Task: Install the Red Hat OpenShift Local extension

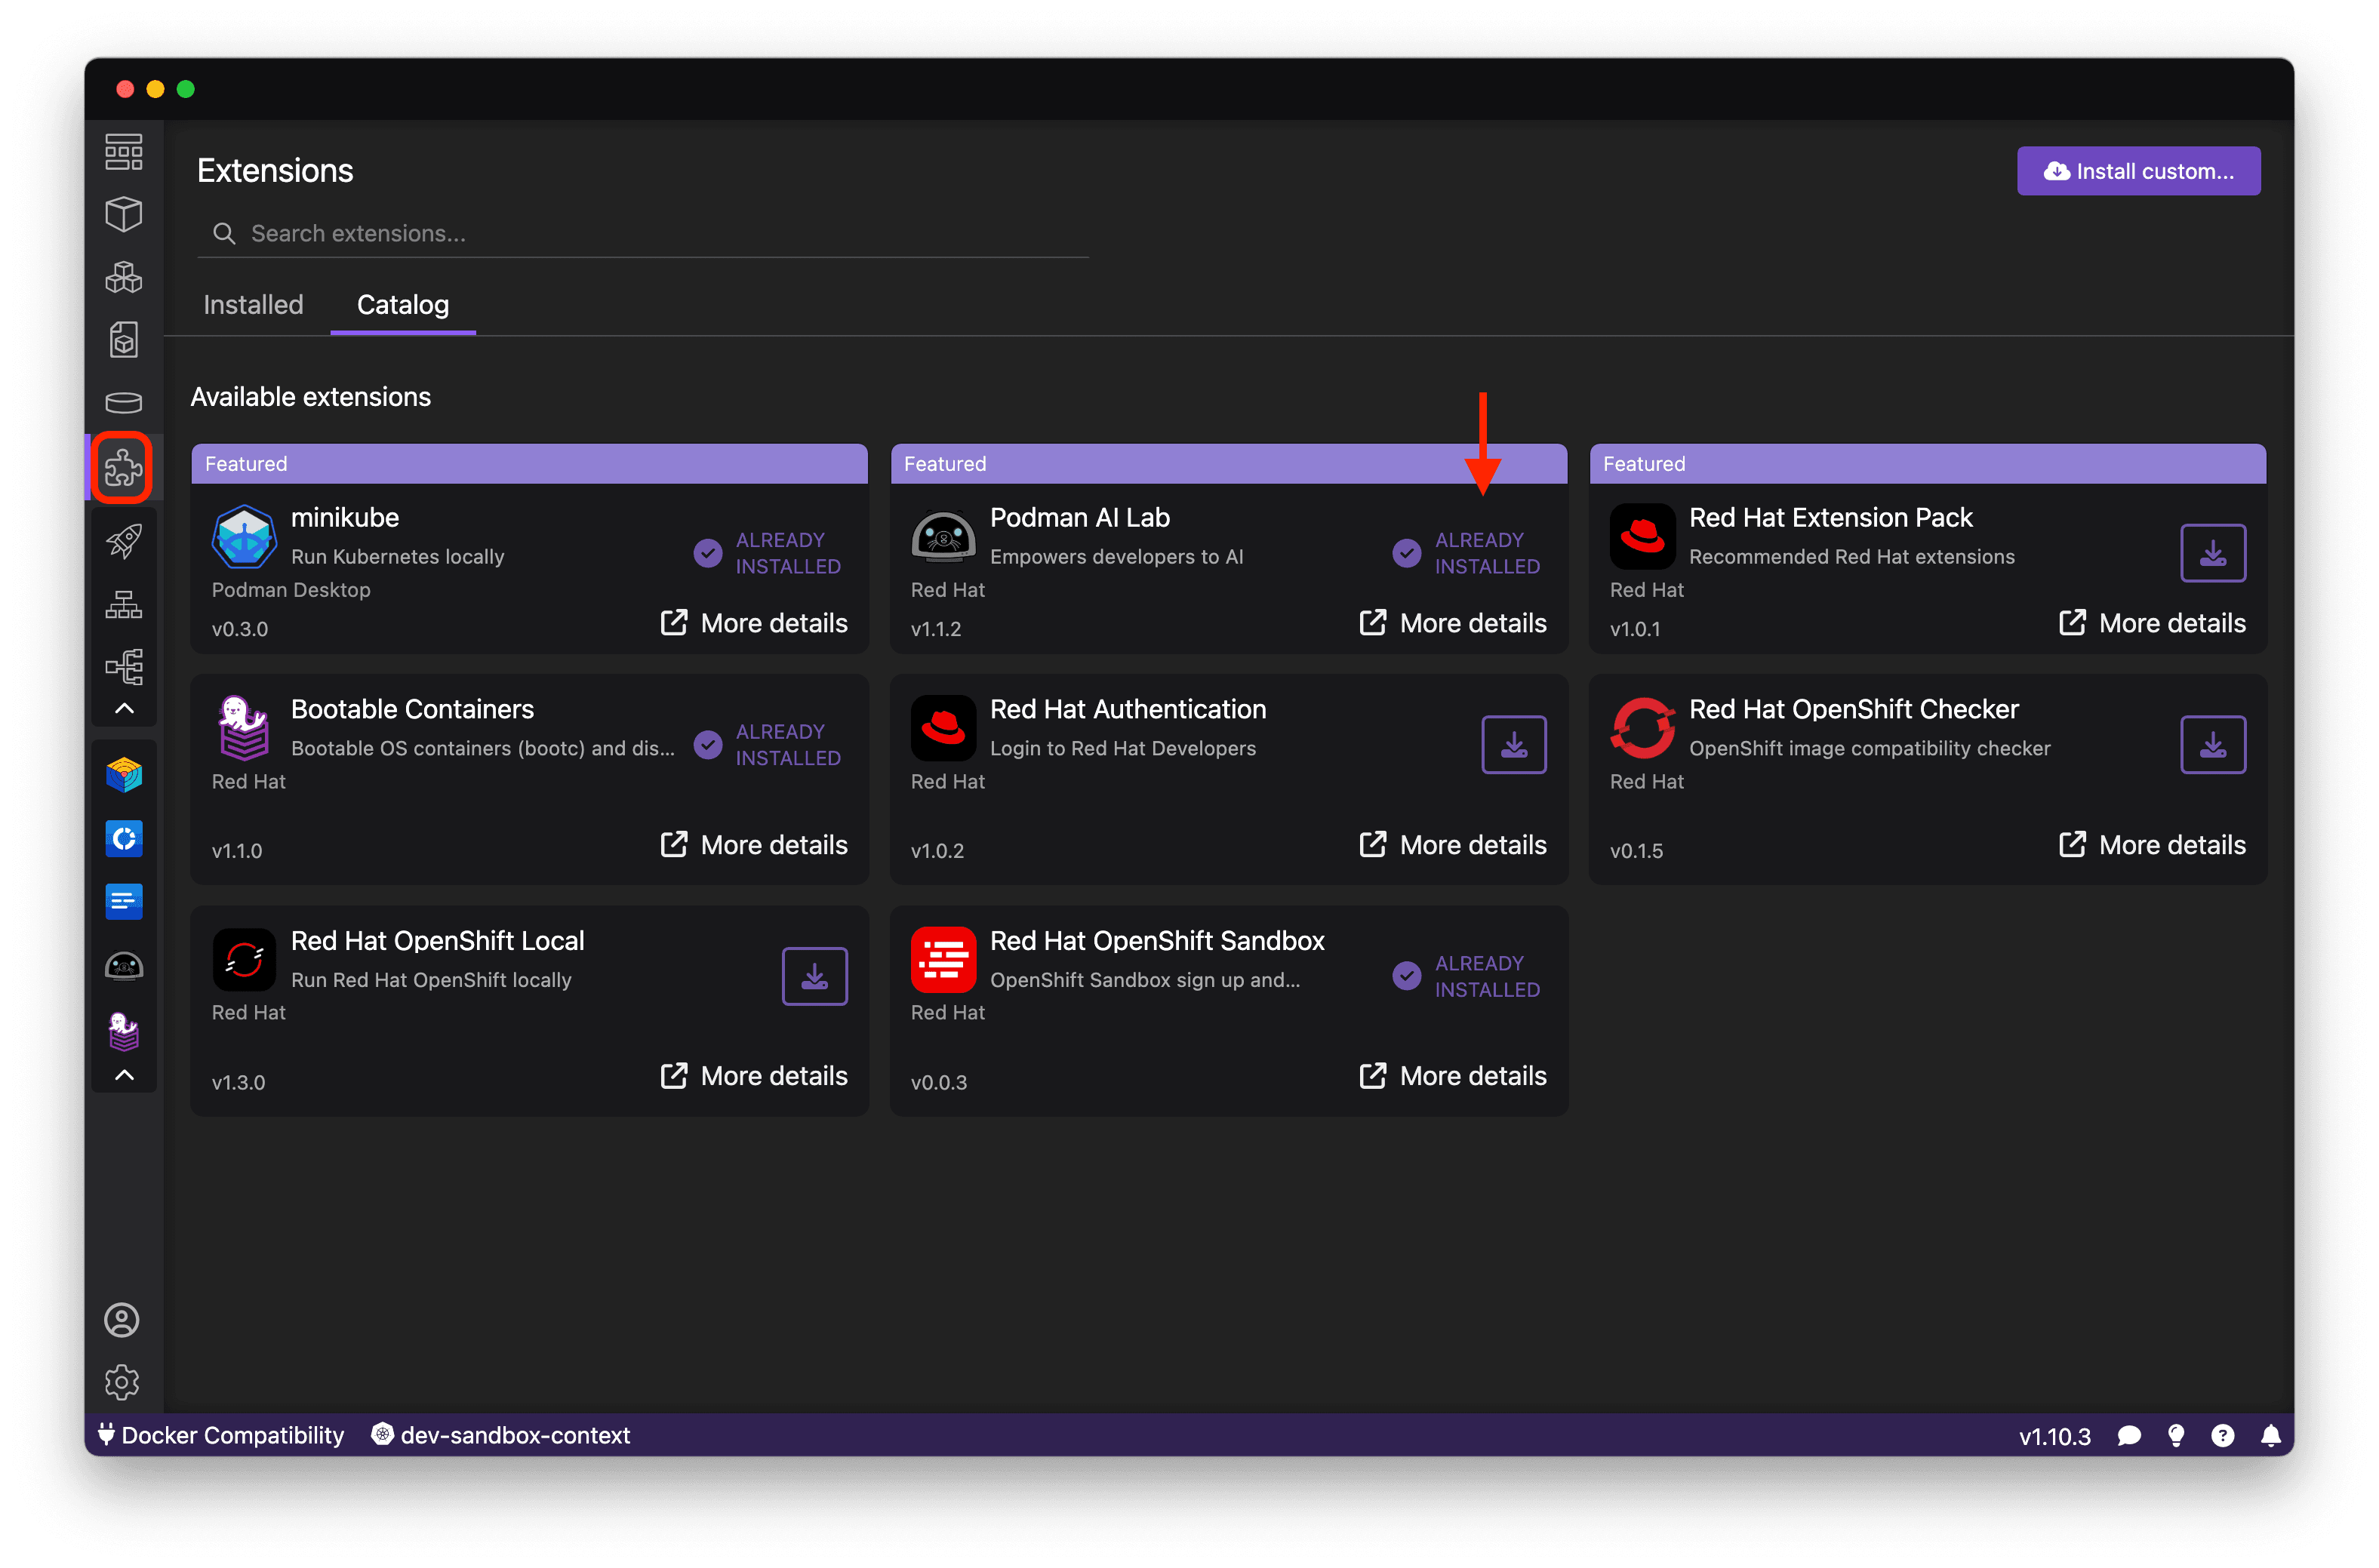Action: click(814, 975)
